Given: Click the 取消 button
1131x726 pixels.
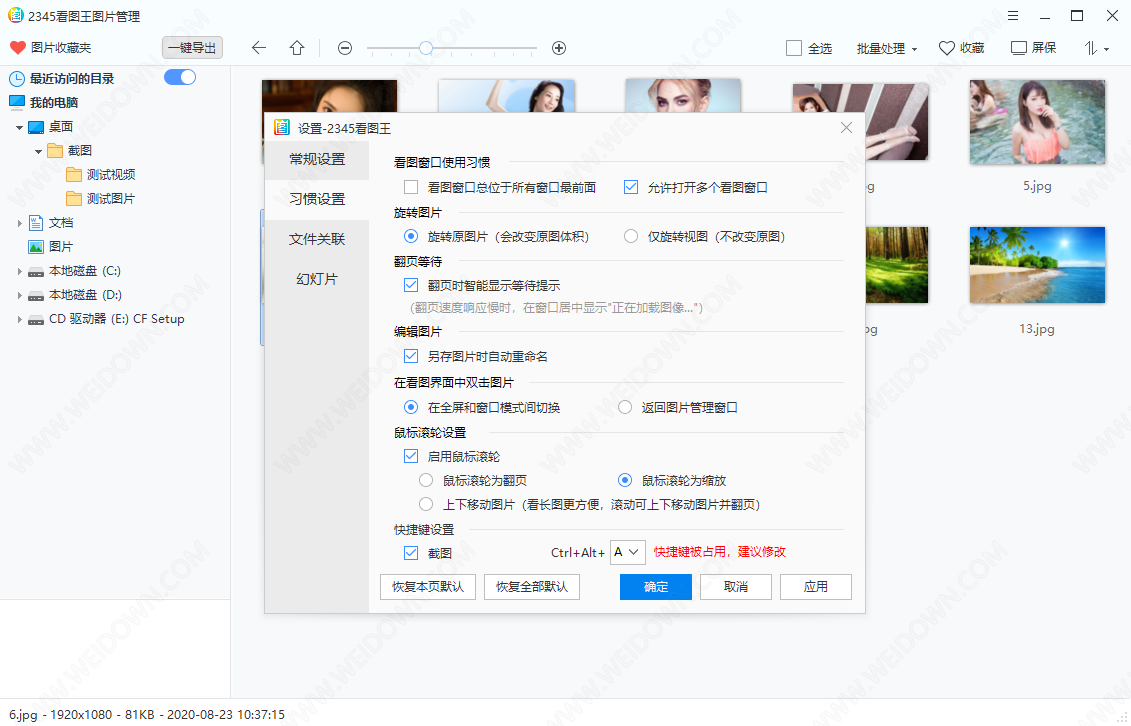Looking at the screenshot, I should (736, 587).
